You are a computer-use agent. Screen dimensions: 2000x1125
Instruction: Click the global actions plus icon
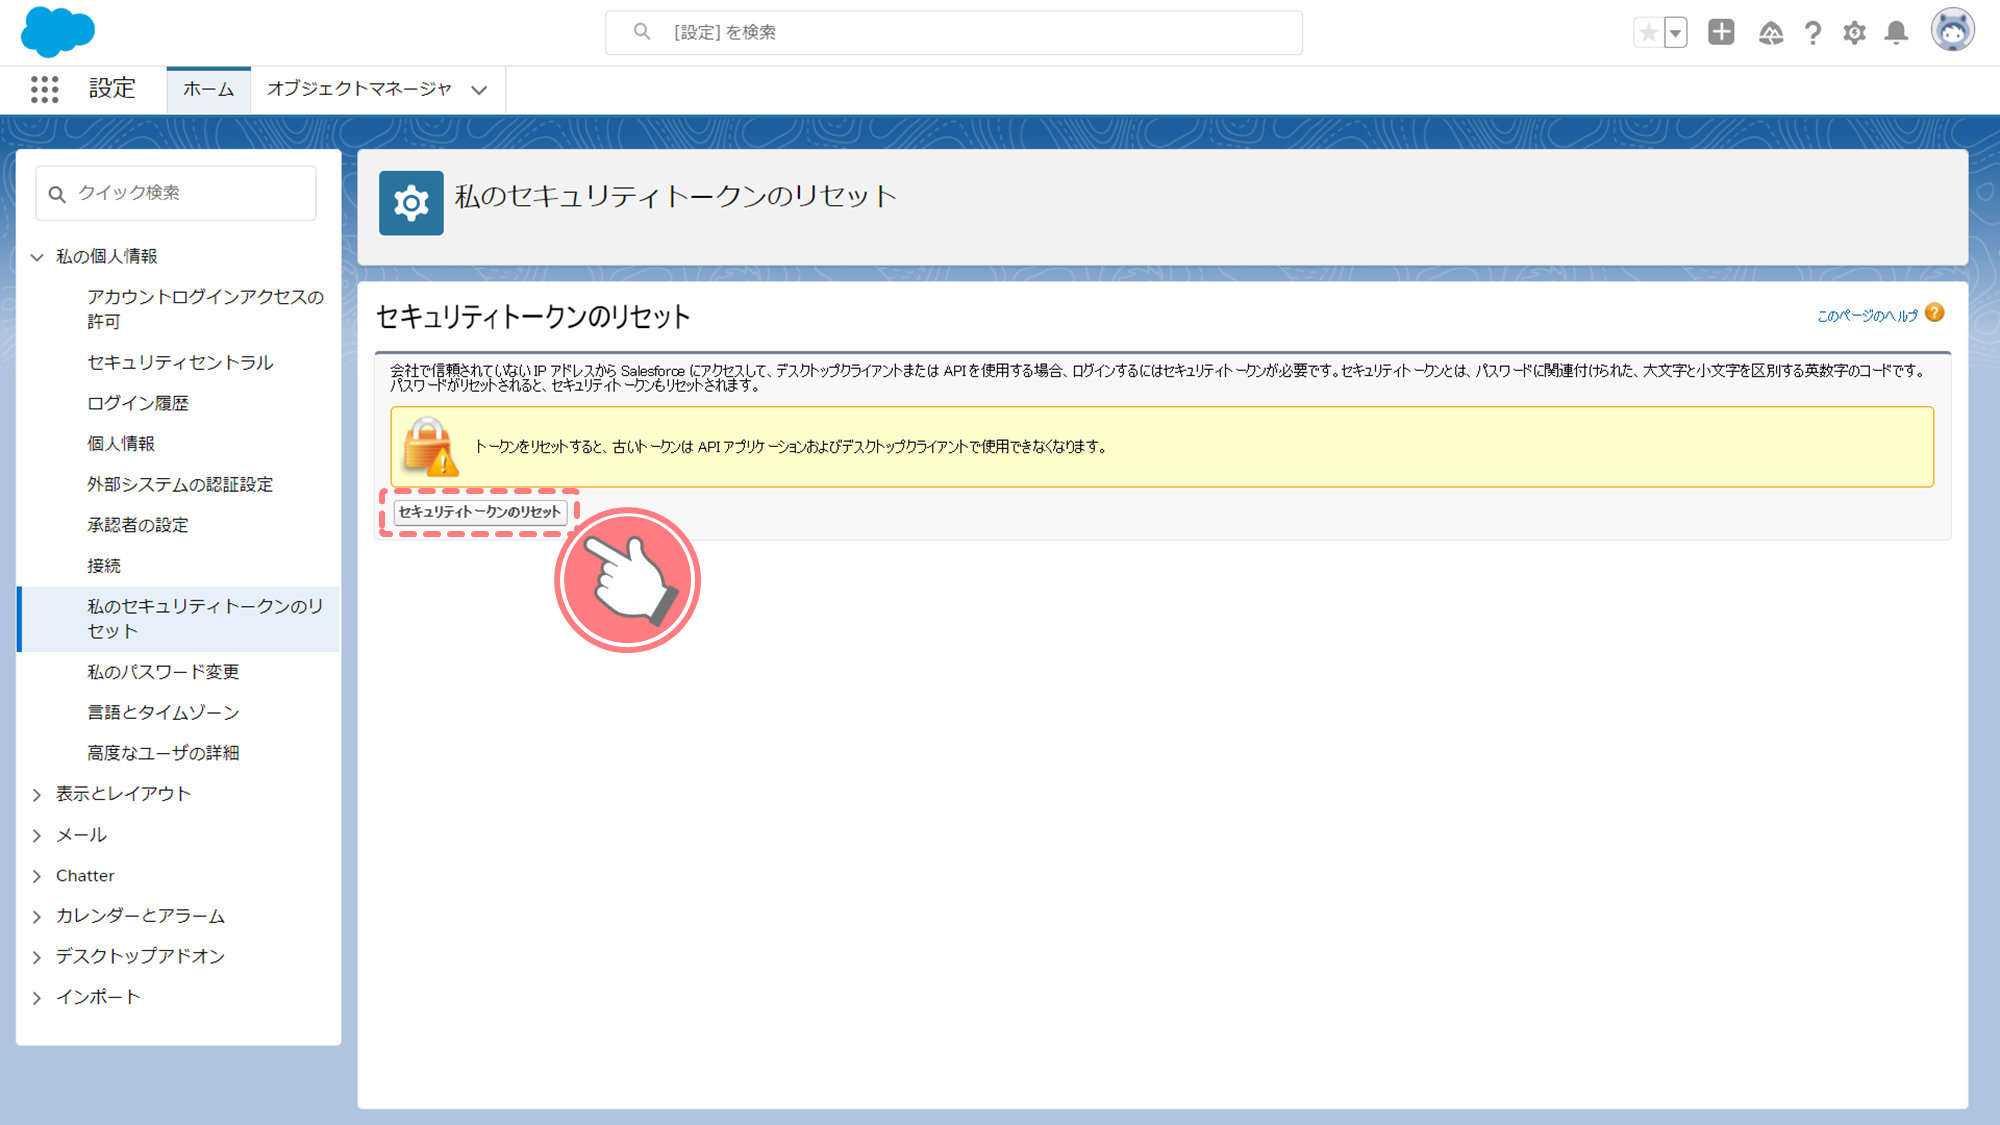coord(1721,32)
